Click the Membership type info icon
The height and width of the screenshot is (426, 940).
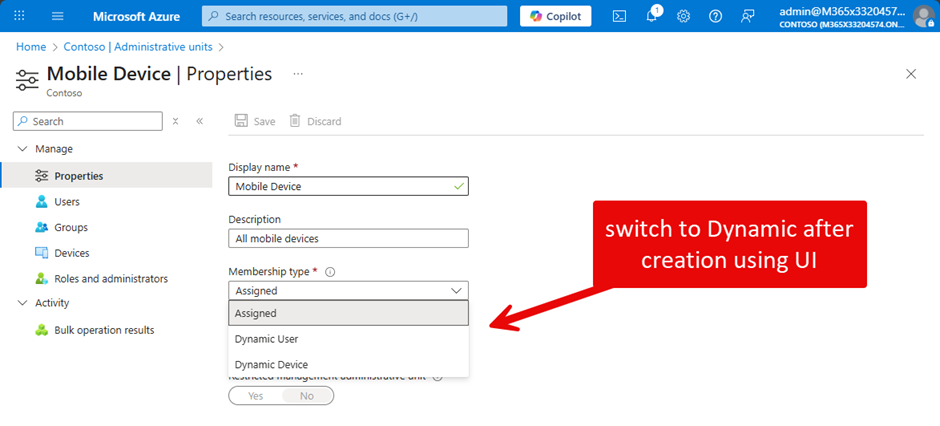[330, 272]
